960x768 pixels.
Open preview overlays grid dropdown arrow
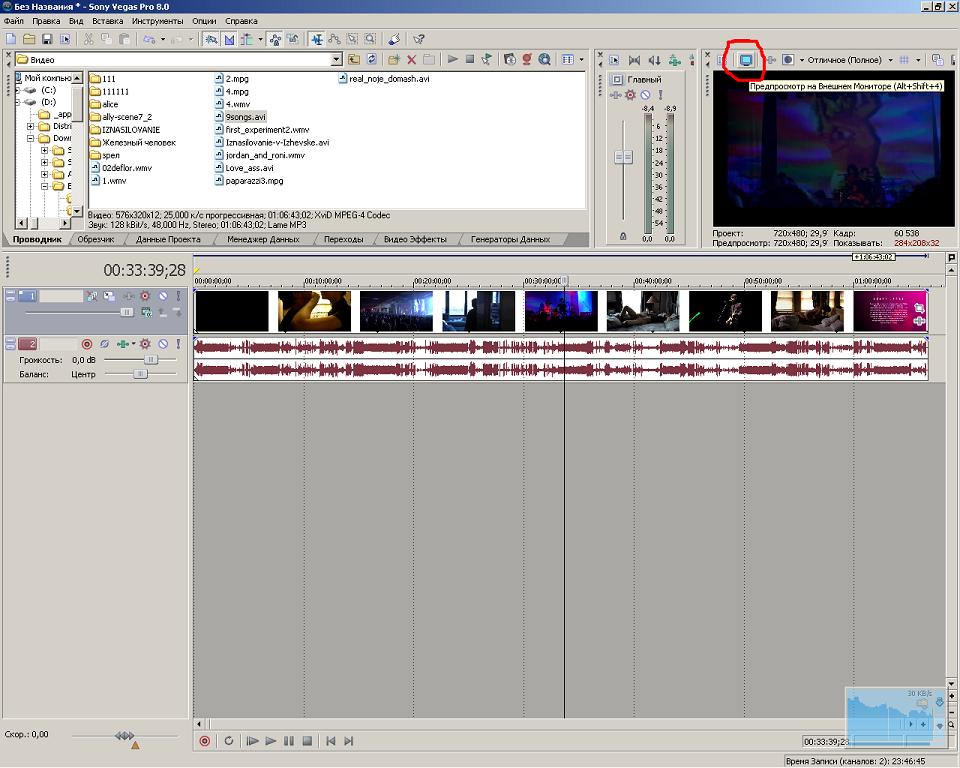point(918,60)
